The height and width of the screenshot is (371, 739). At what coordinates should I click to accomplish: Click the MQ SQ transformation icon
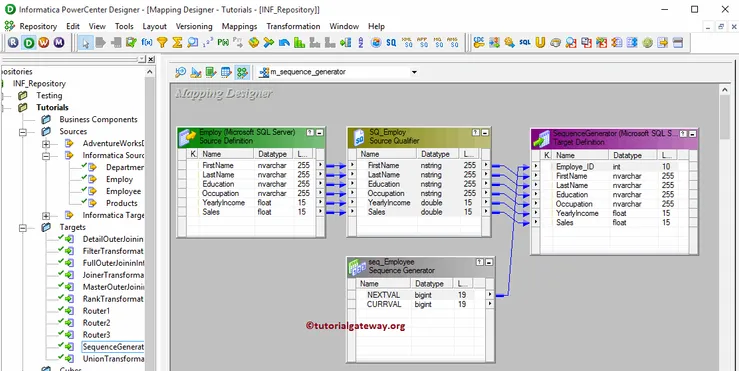click(x=438, y=43)
